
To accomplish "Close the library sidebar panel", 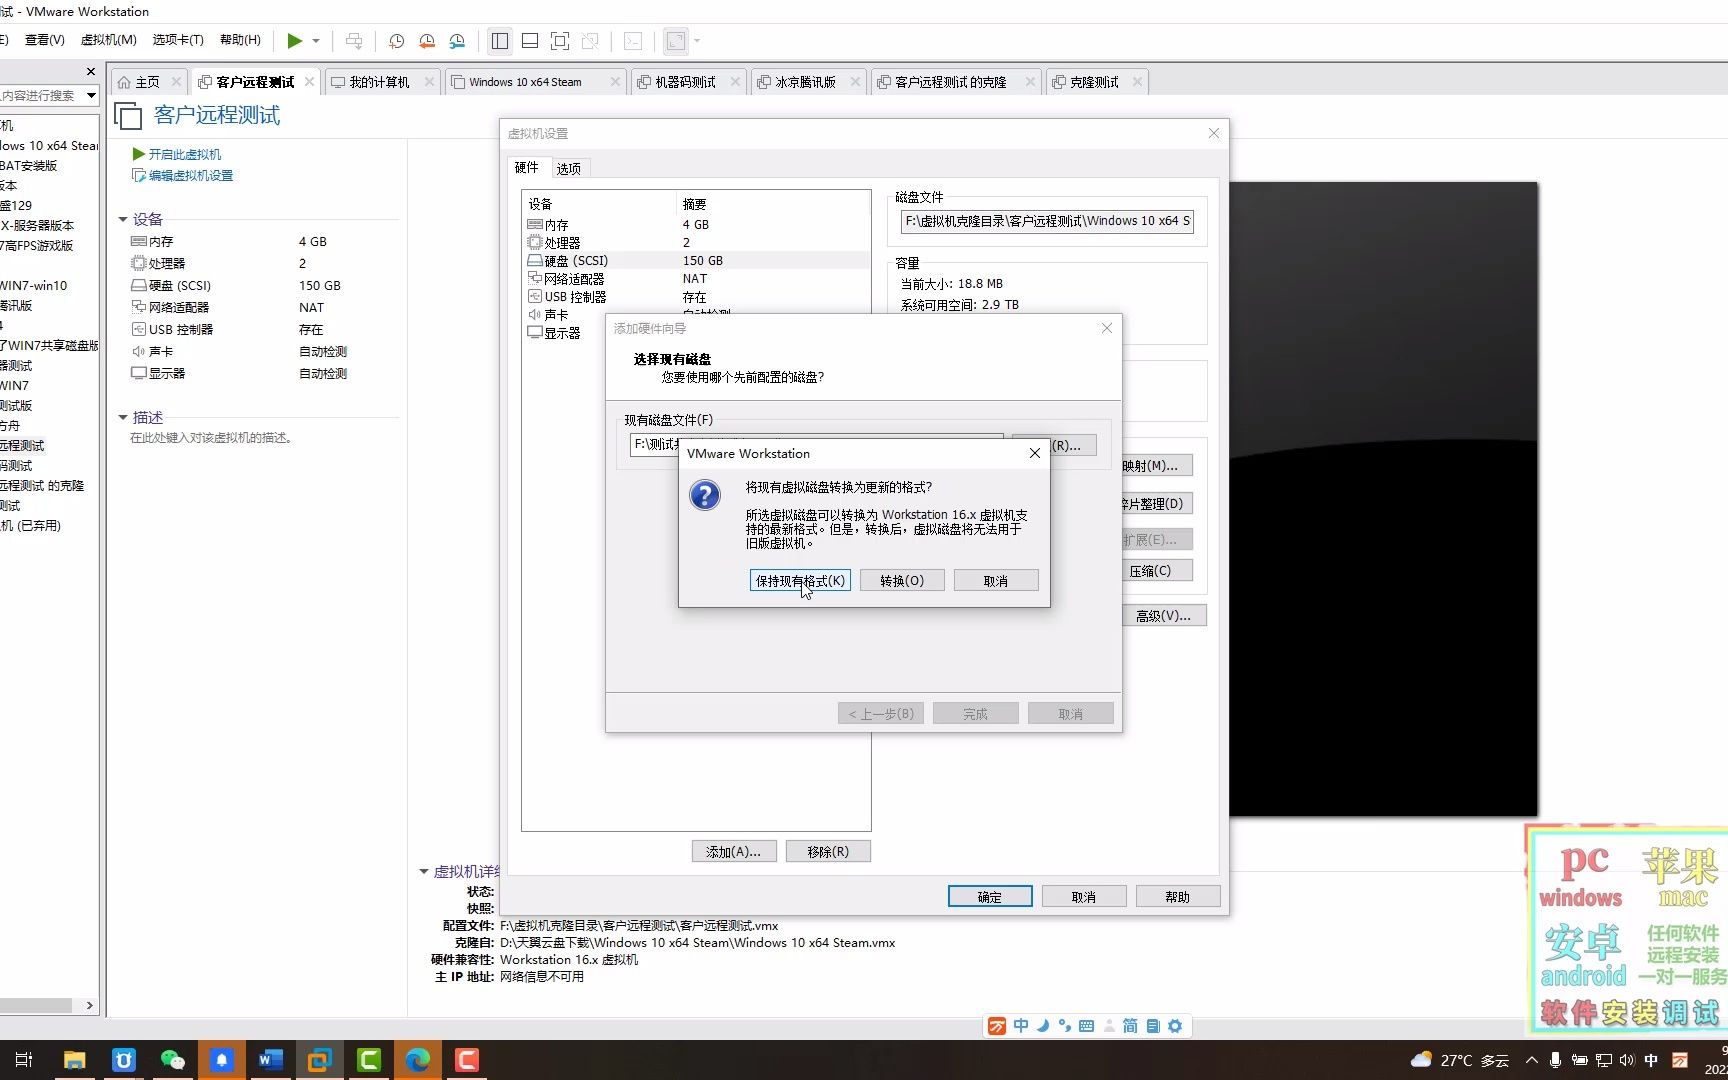I will [x=91, y=72].
